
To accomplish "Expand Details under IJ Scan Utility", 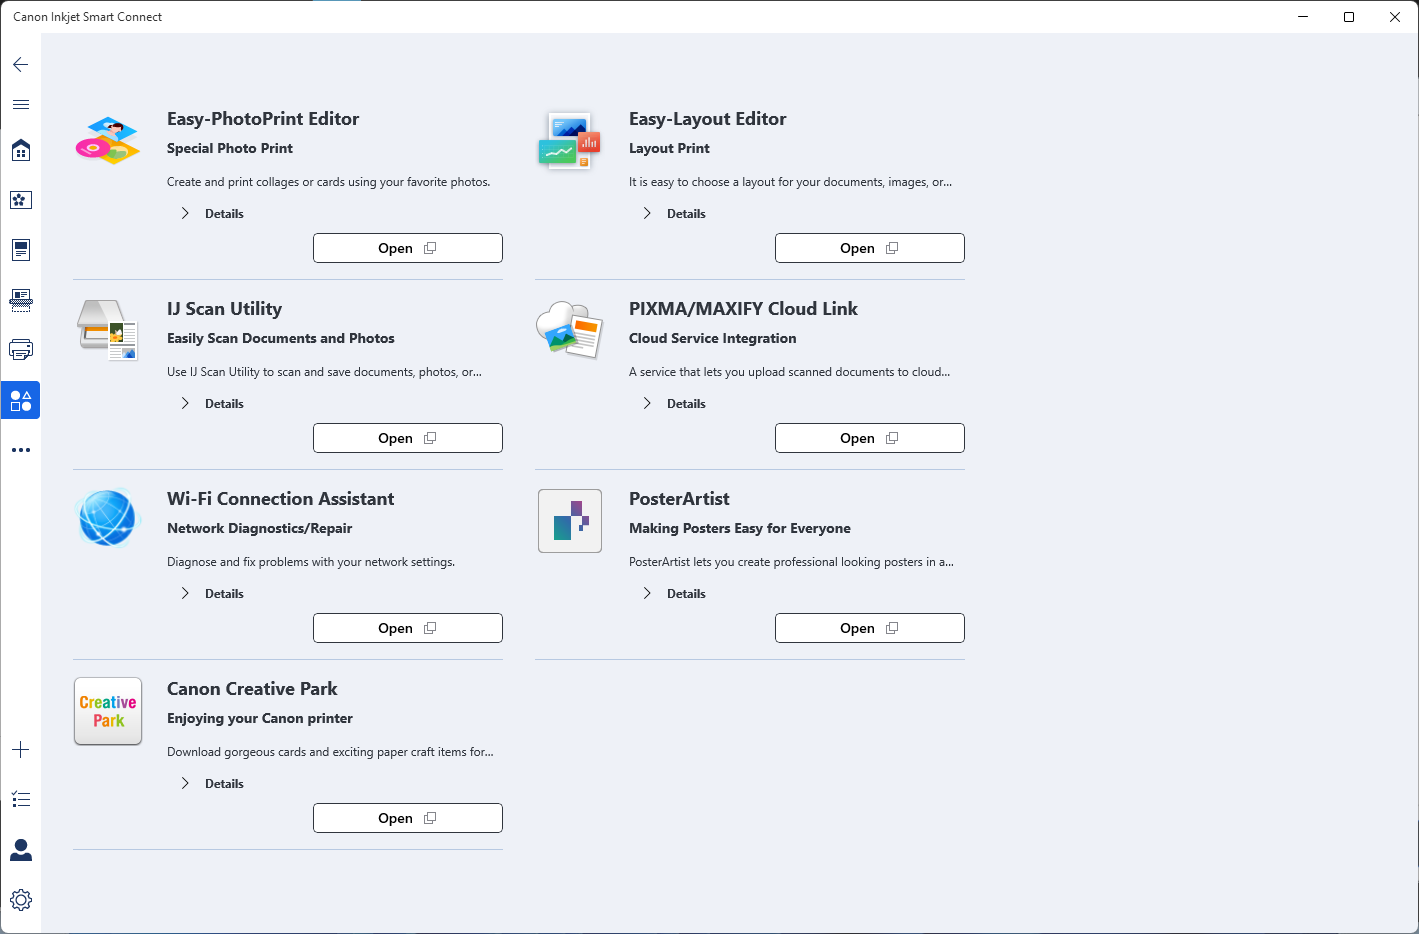I will tap(213, 403).
